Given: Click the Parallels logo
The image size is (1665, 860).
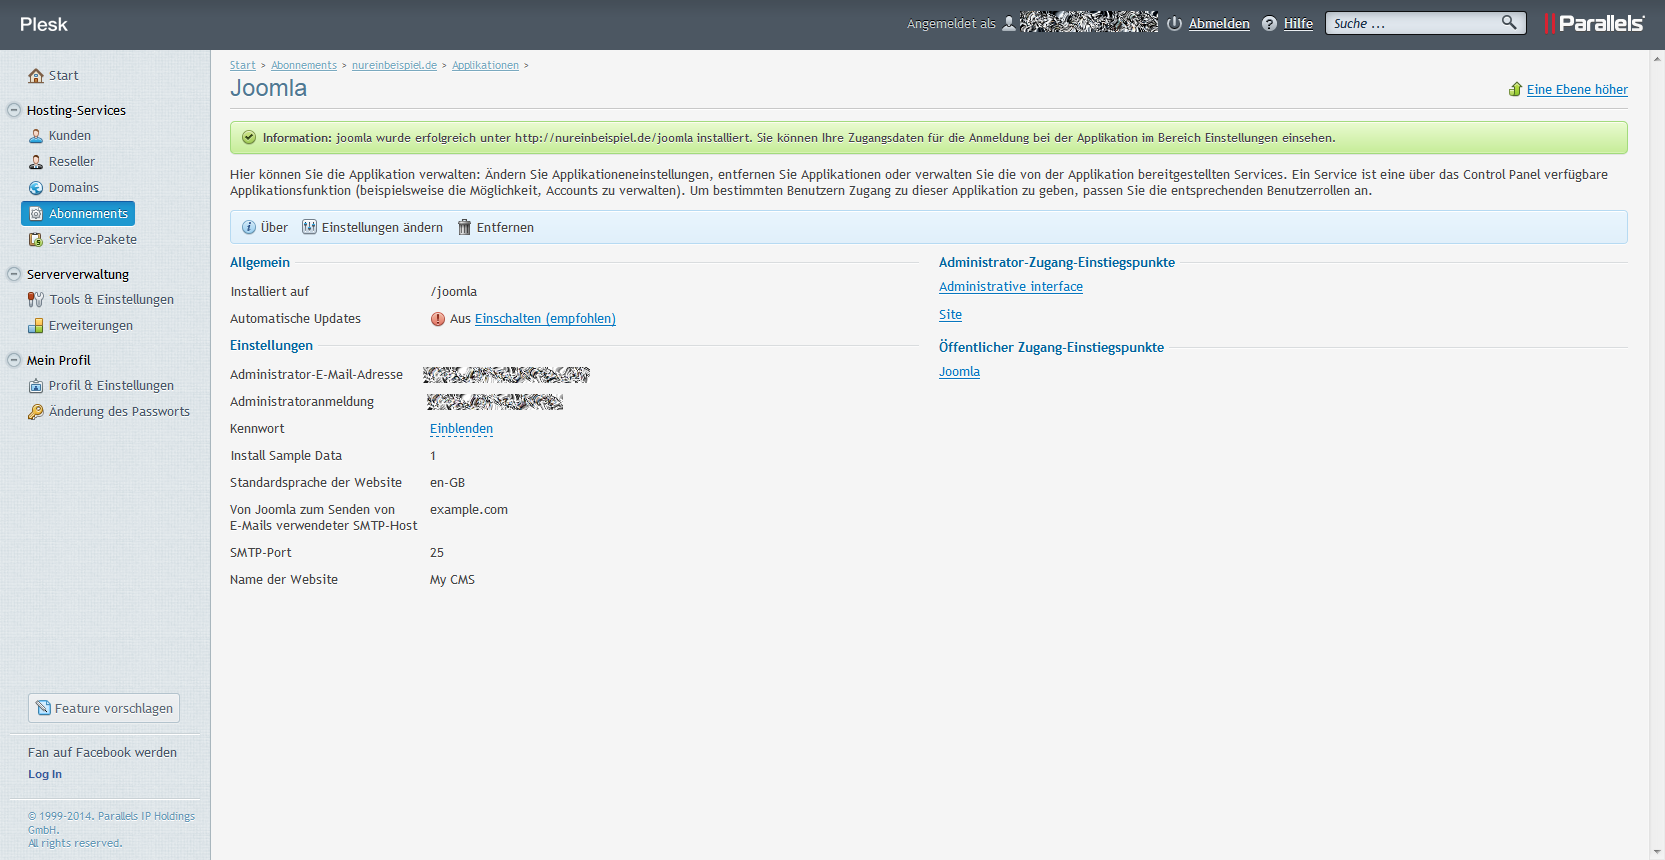Looking at the screenshot, I should click(x=1595, y=23).
